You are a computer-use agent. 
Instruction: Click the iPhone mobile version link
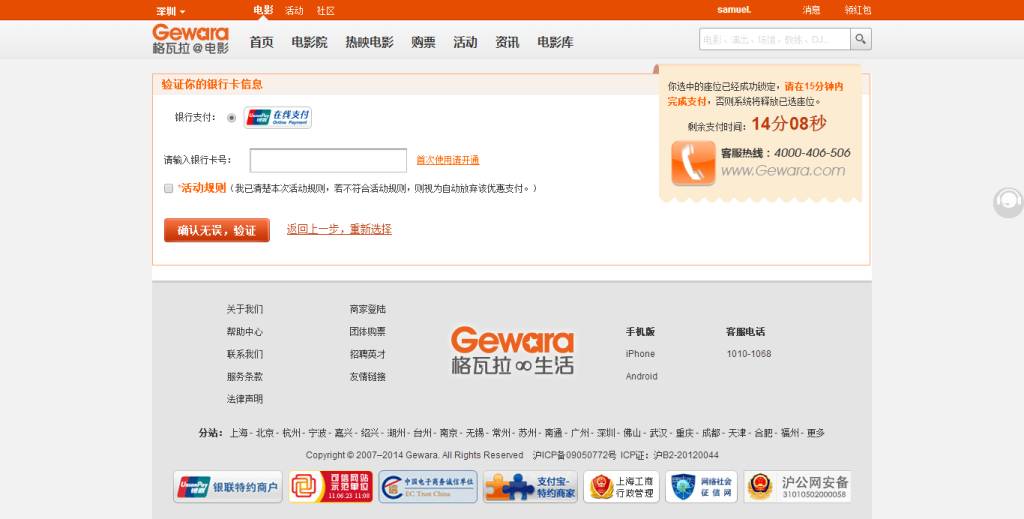pos(640,354)
